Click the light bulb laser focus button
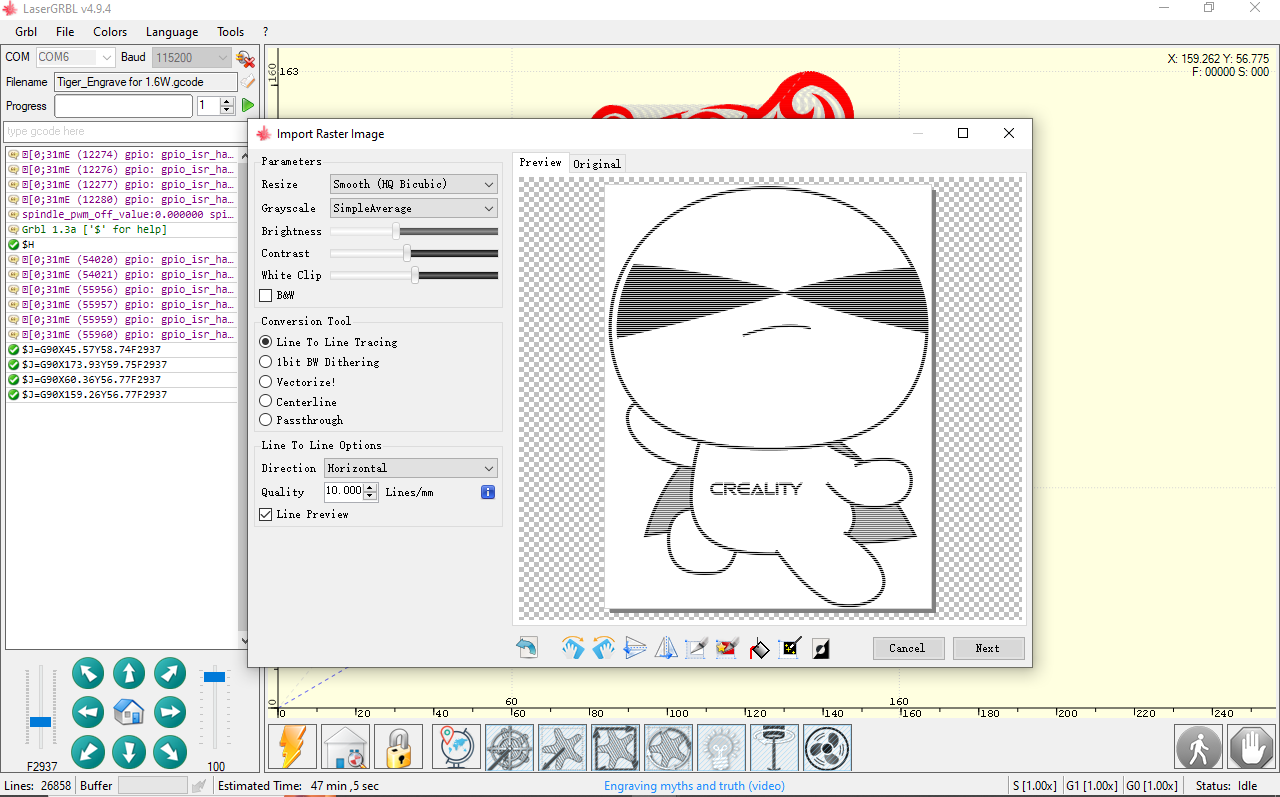 point(721,747)
